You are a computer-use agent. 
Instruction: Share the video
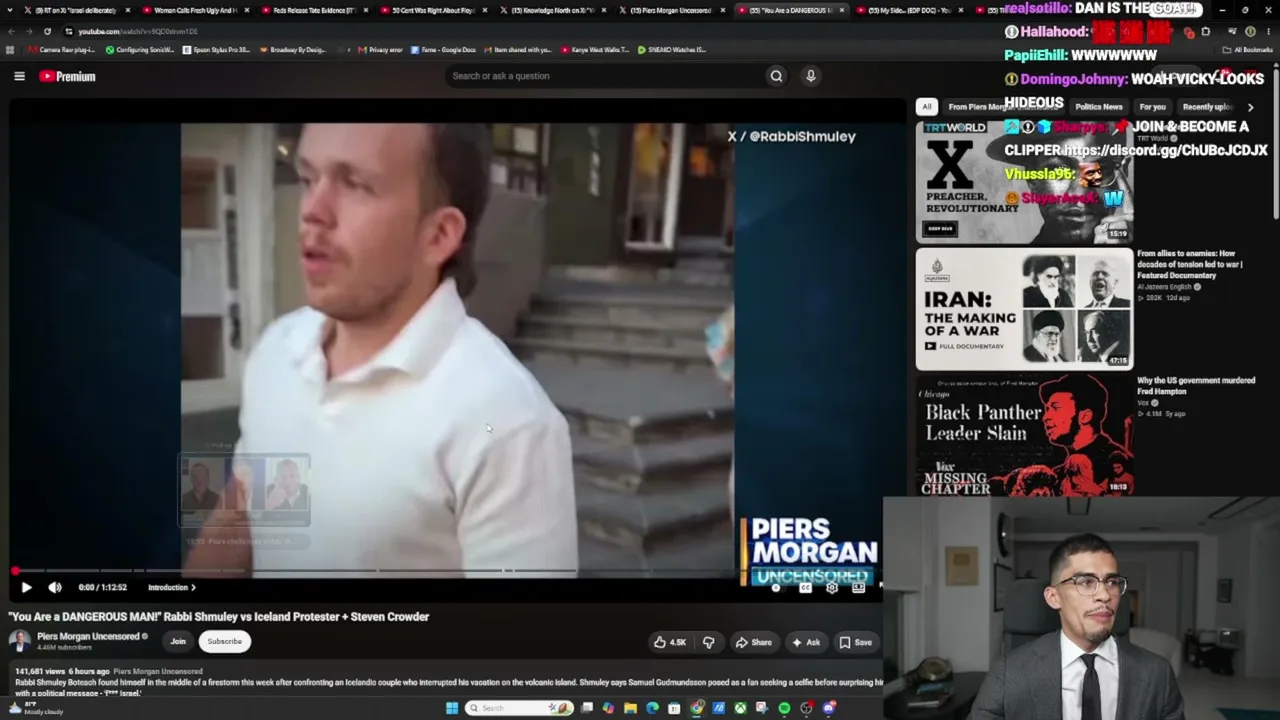point(753,642)
